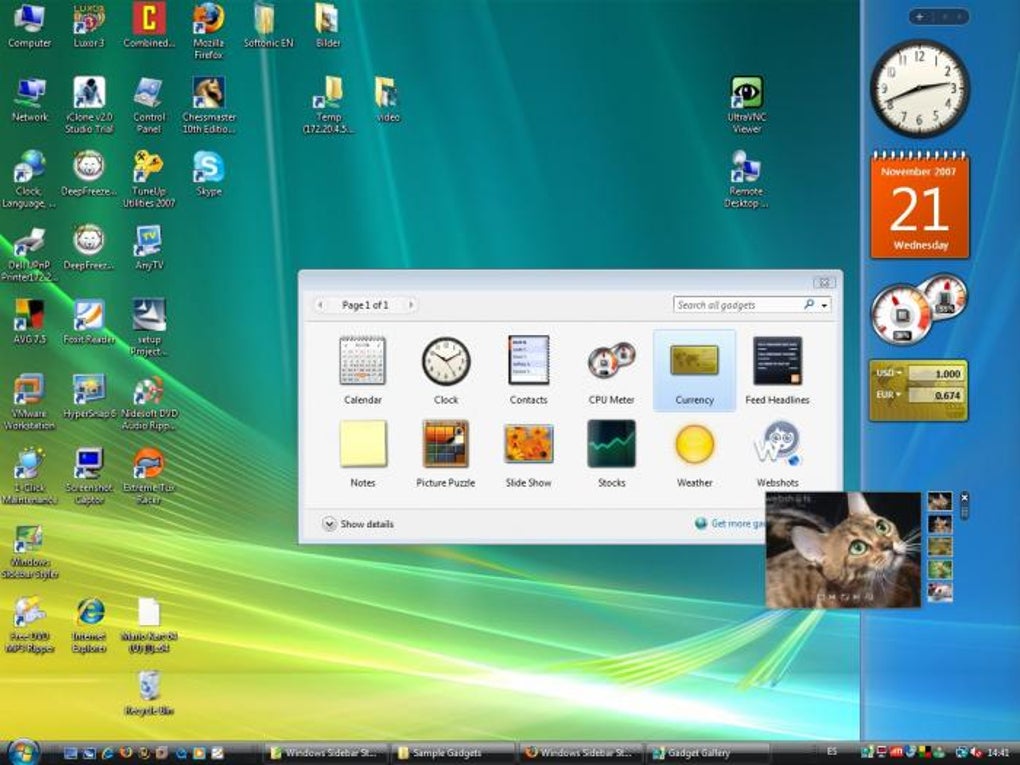Open iClone v2.0 Studio Trial shortcut
Viewport: 1020px width, 765px height.
click(89, 105)
